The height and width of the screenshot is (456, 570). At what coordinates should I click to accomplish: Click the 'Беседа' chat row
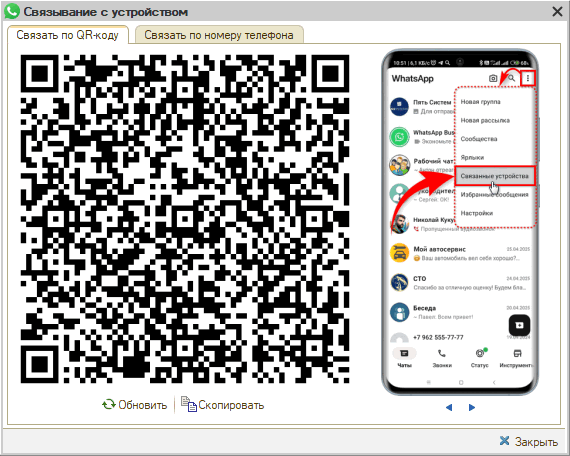[x=460, y=312]
